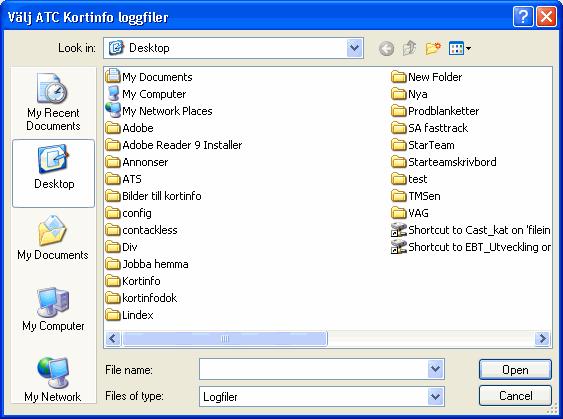Create a new folder from toolbar
The width and height of the screenshot is (563, 419).
(x=433, y=48)
